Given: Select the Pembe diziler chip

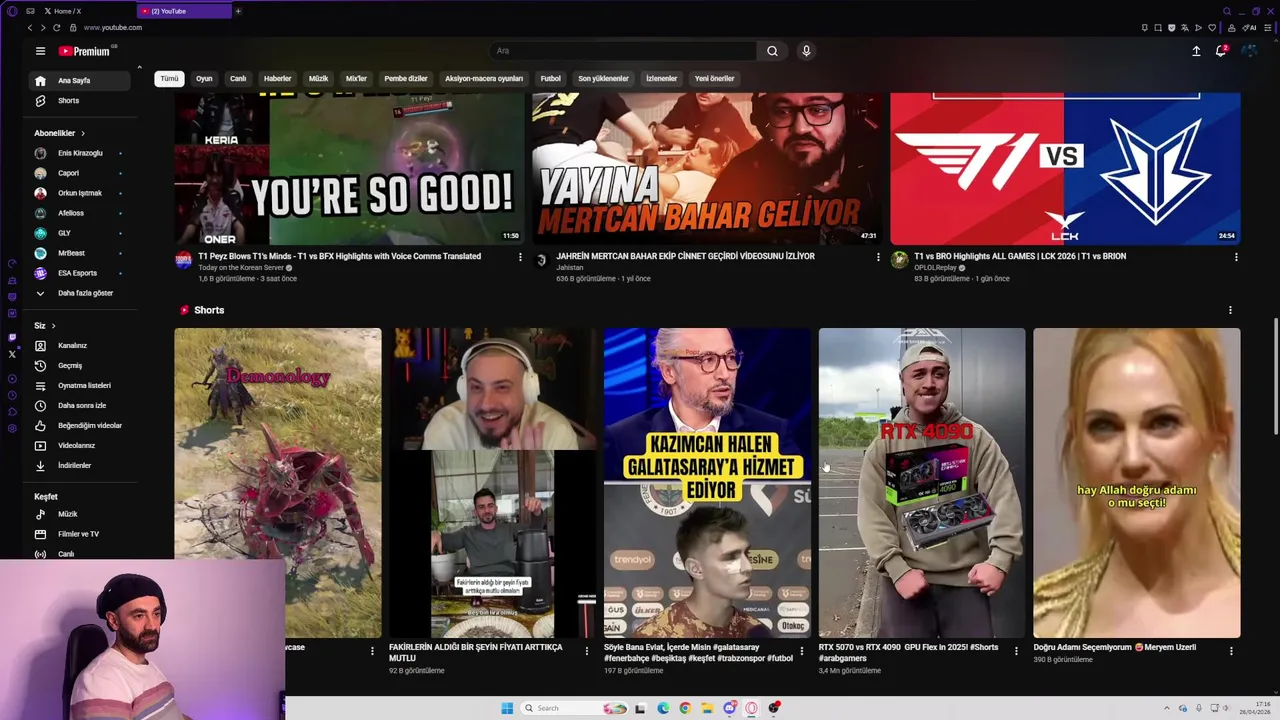Looking at the screenshot, I should pos(406,78).
